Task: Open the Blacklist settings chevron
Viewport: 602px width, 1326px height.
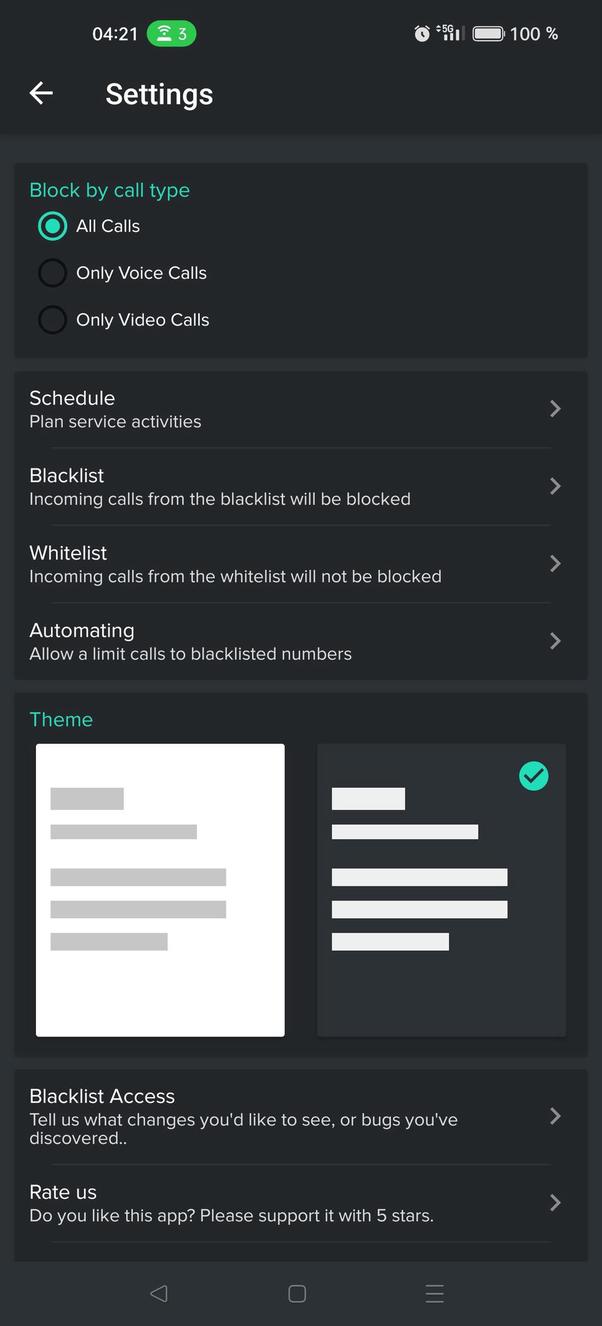Action: click(x=555, y=486)
